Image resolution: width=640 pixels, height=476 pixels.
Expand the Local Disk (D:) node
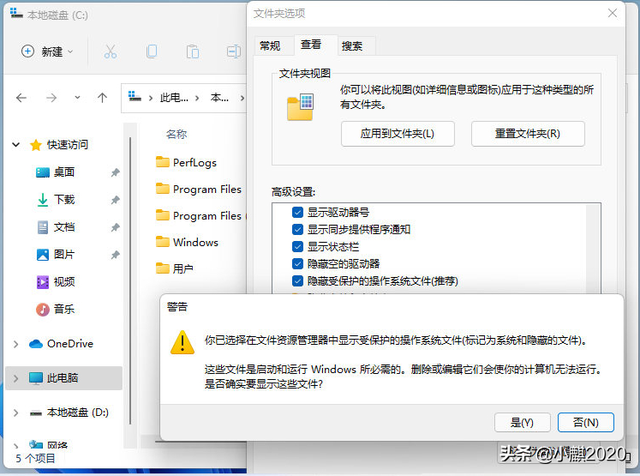(x=16, y=413)
